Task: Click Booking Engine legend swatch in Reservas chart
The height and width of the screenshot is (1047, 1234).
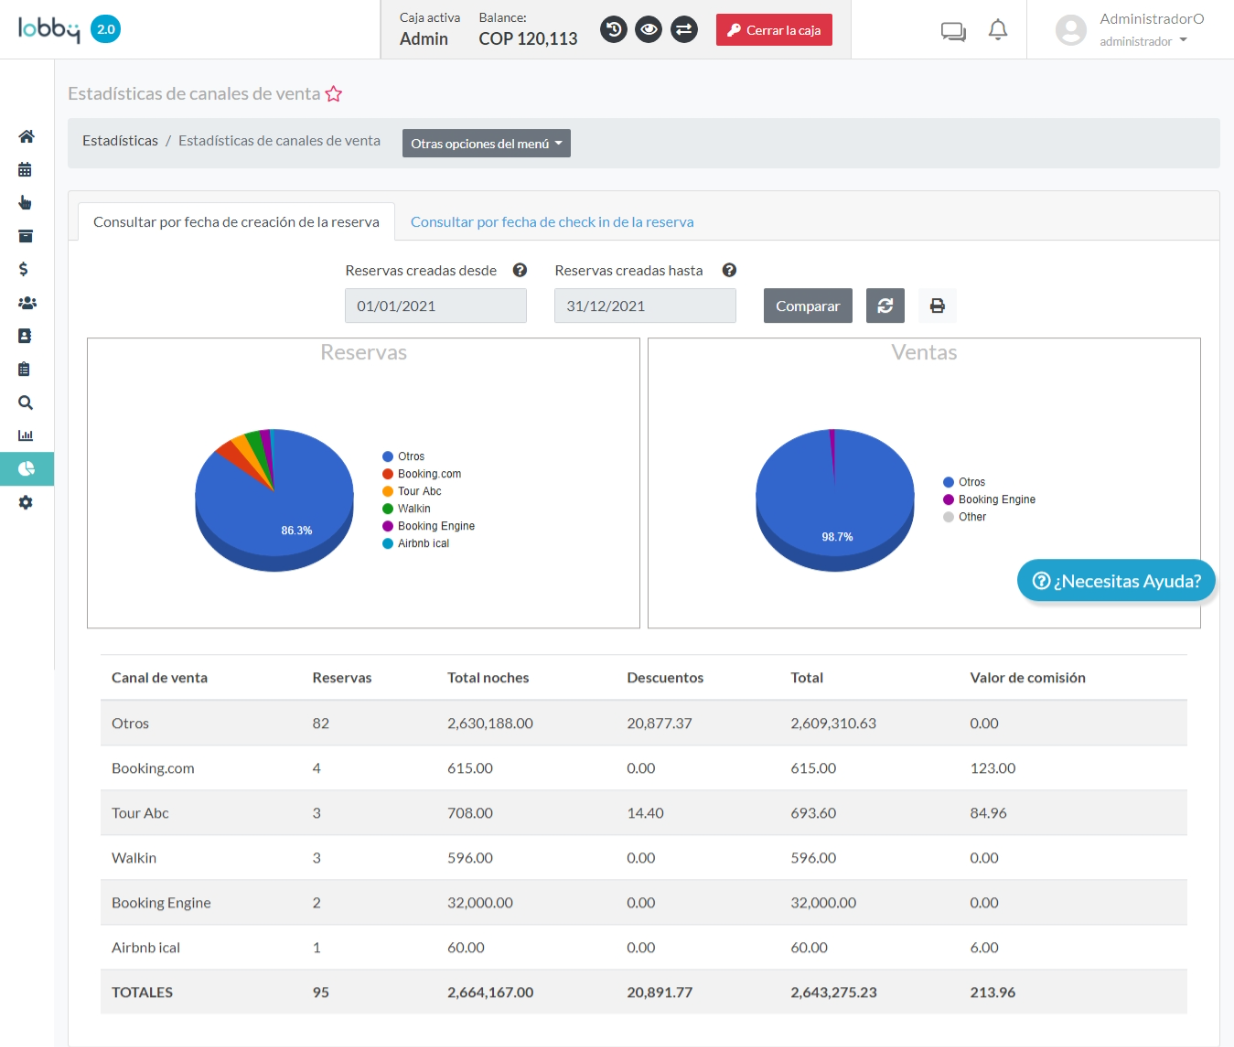Action: tap(388, 526)
